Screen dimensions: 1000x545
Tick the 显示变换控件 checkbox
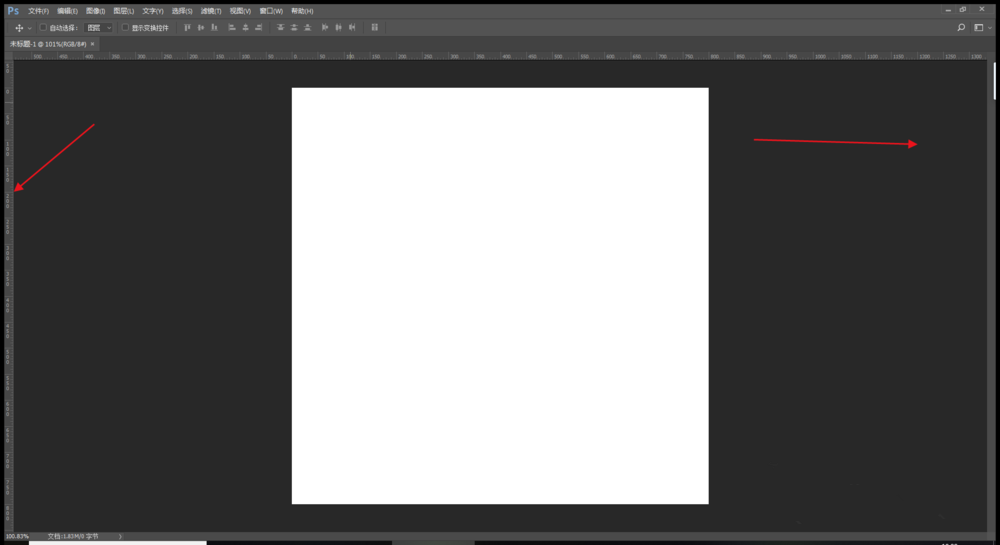point(125,27)
